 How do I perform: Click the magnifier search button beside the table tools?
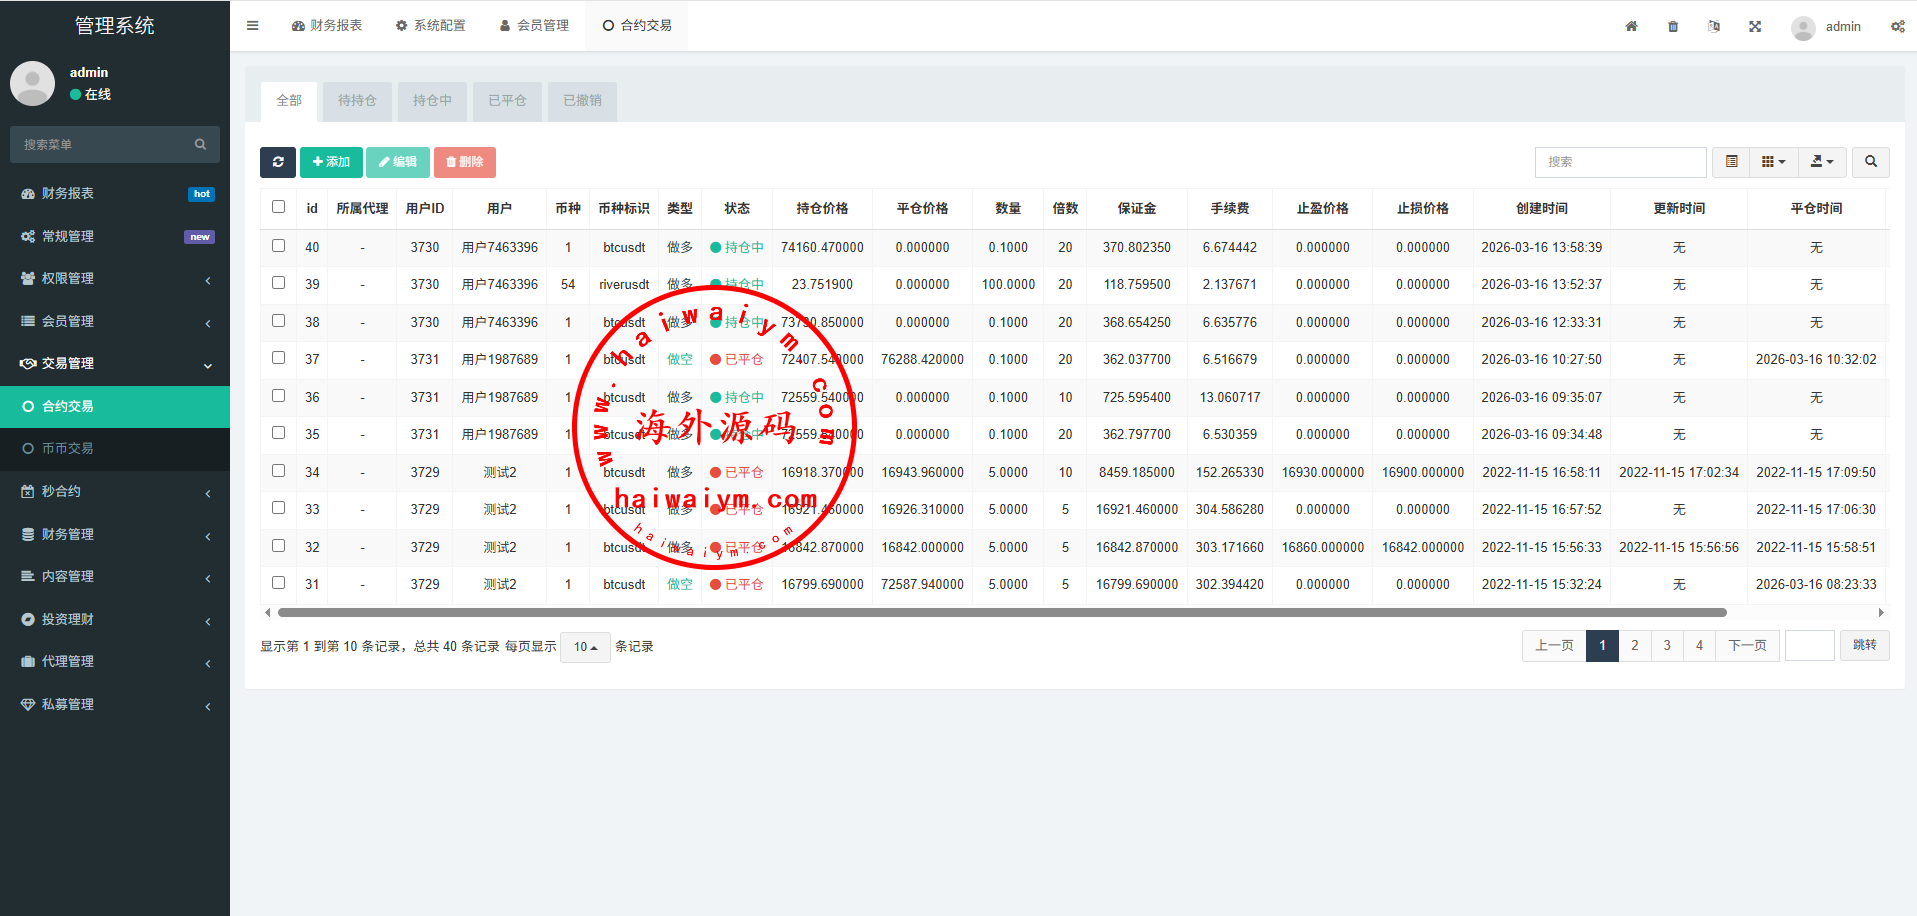coord(1870,162)
